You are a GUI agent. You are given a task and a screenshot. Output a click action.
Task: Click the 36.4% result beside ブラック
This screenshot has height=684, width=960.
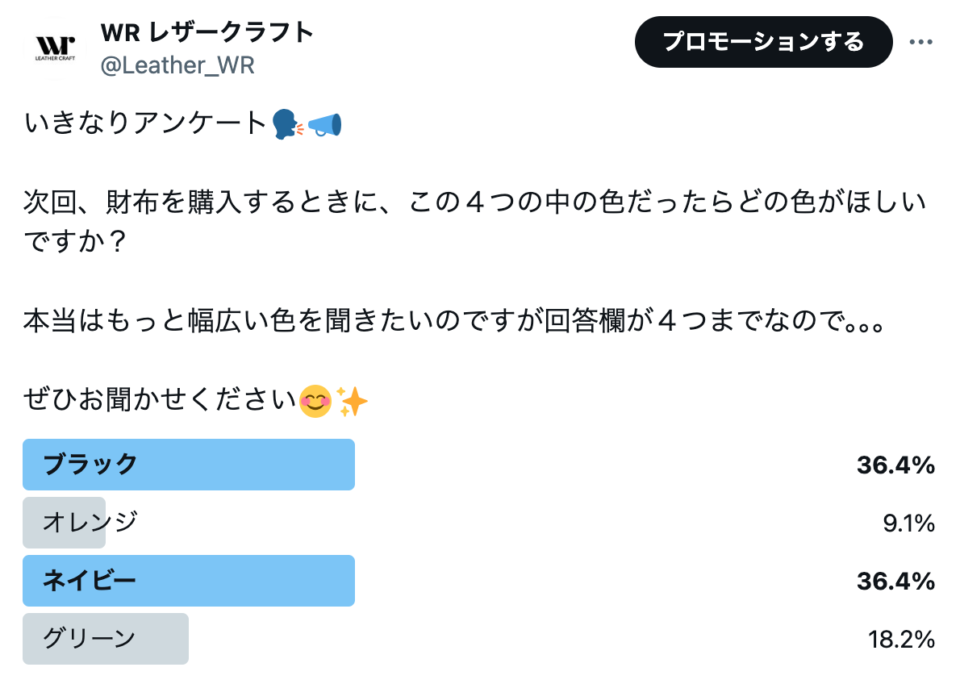pyautogui.click(x=895, y=464)
